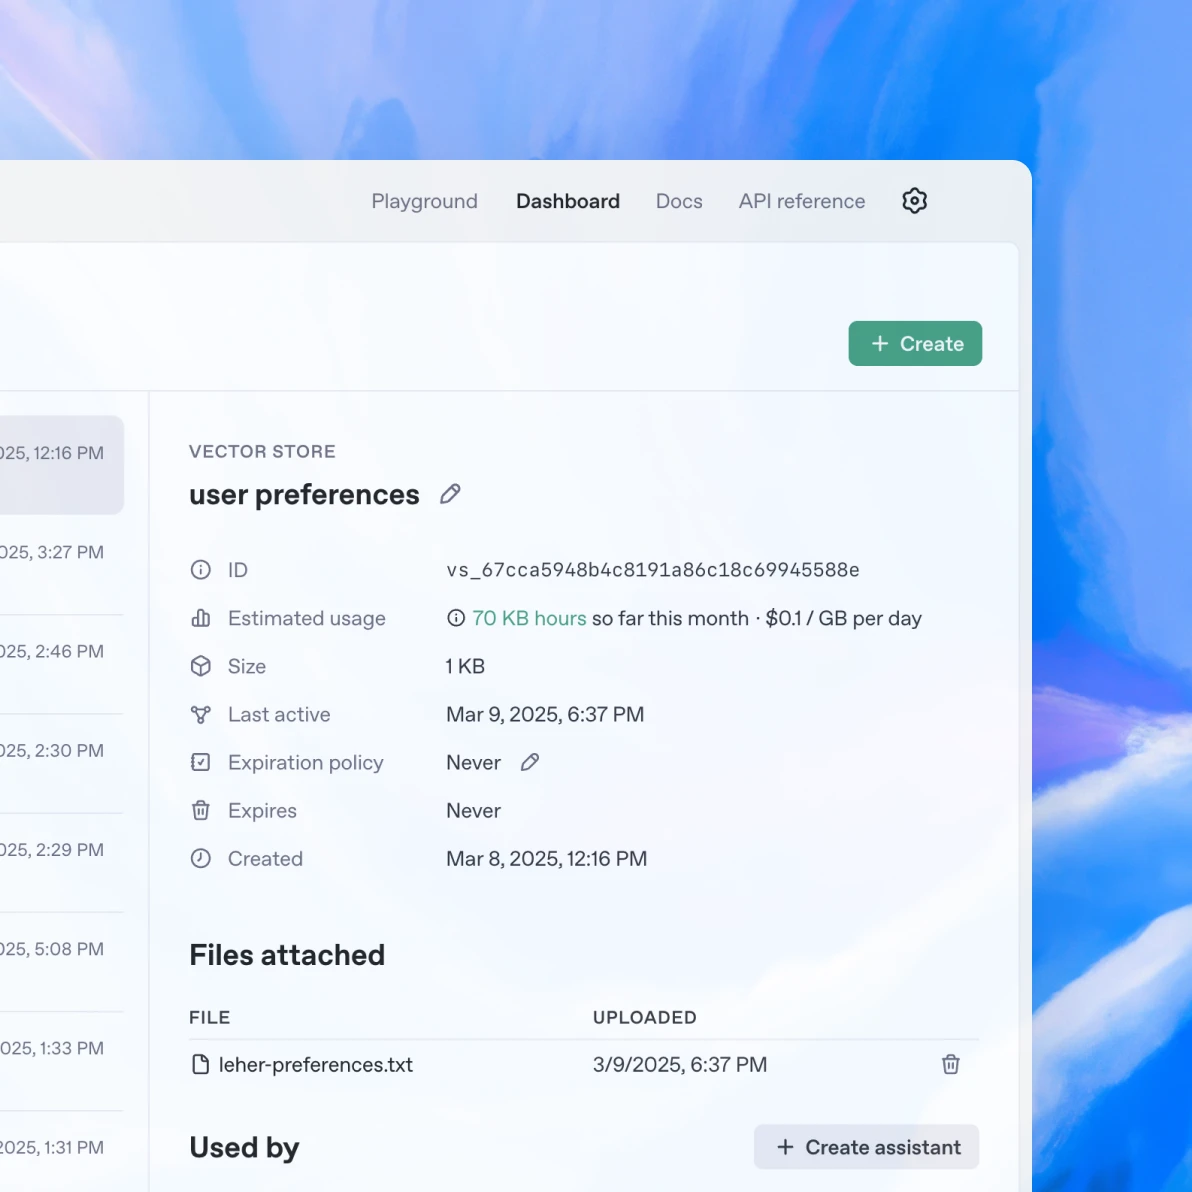
Task: Click the FILE column header
Action: click(210, 1017)
